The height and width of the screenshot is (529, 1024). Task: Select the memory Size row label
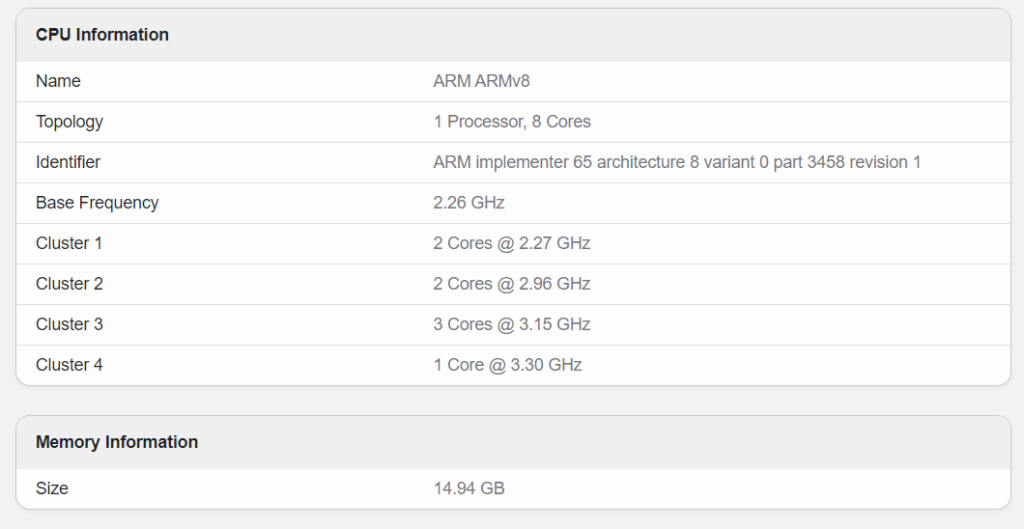tap(52, 489)
